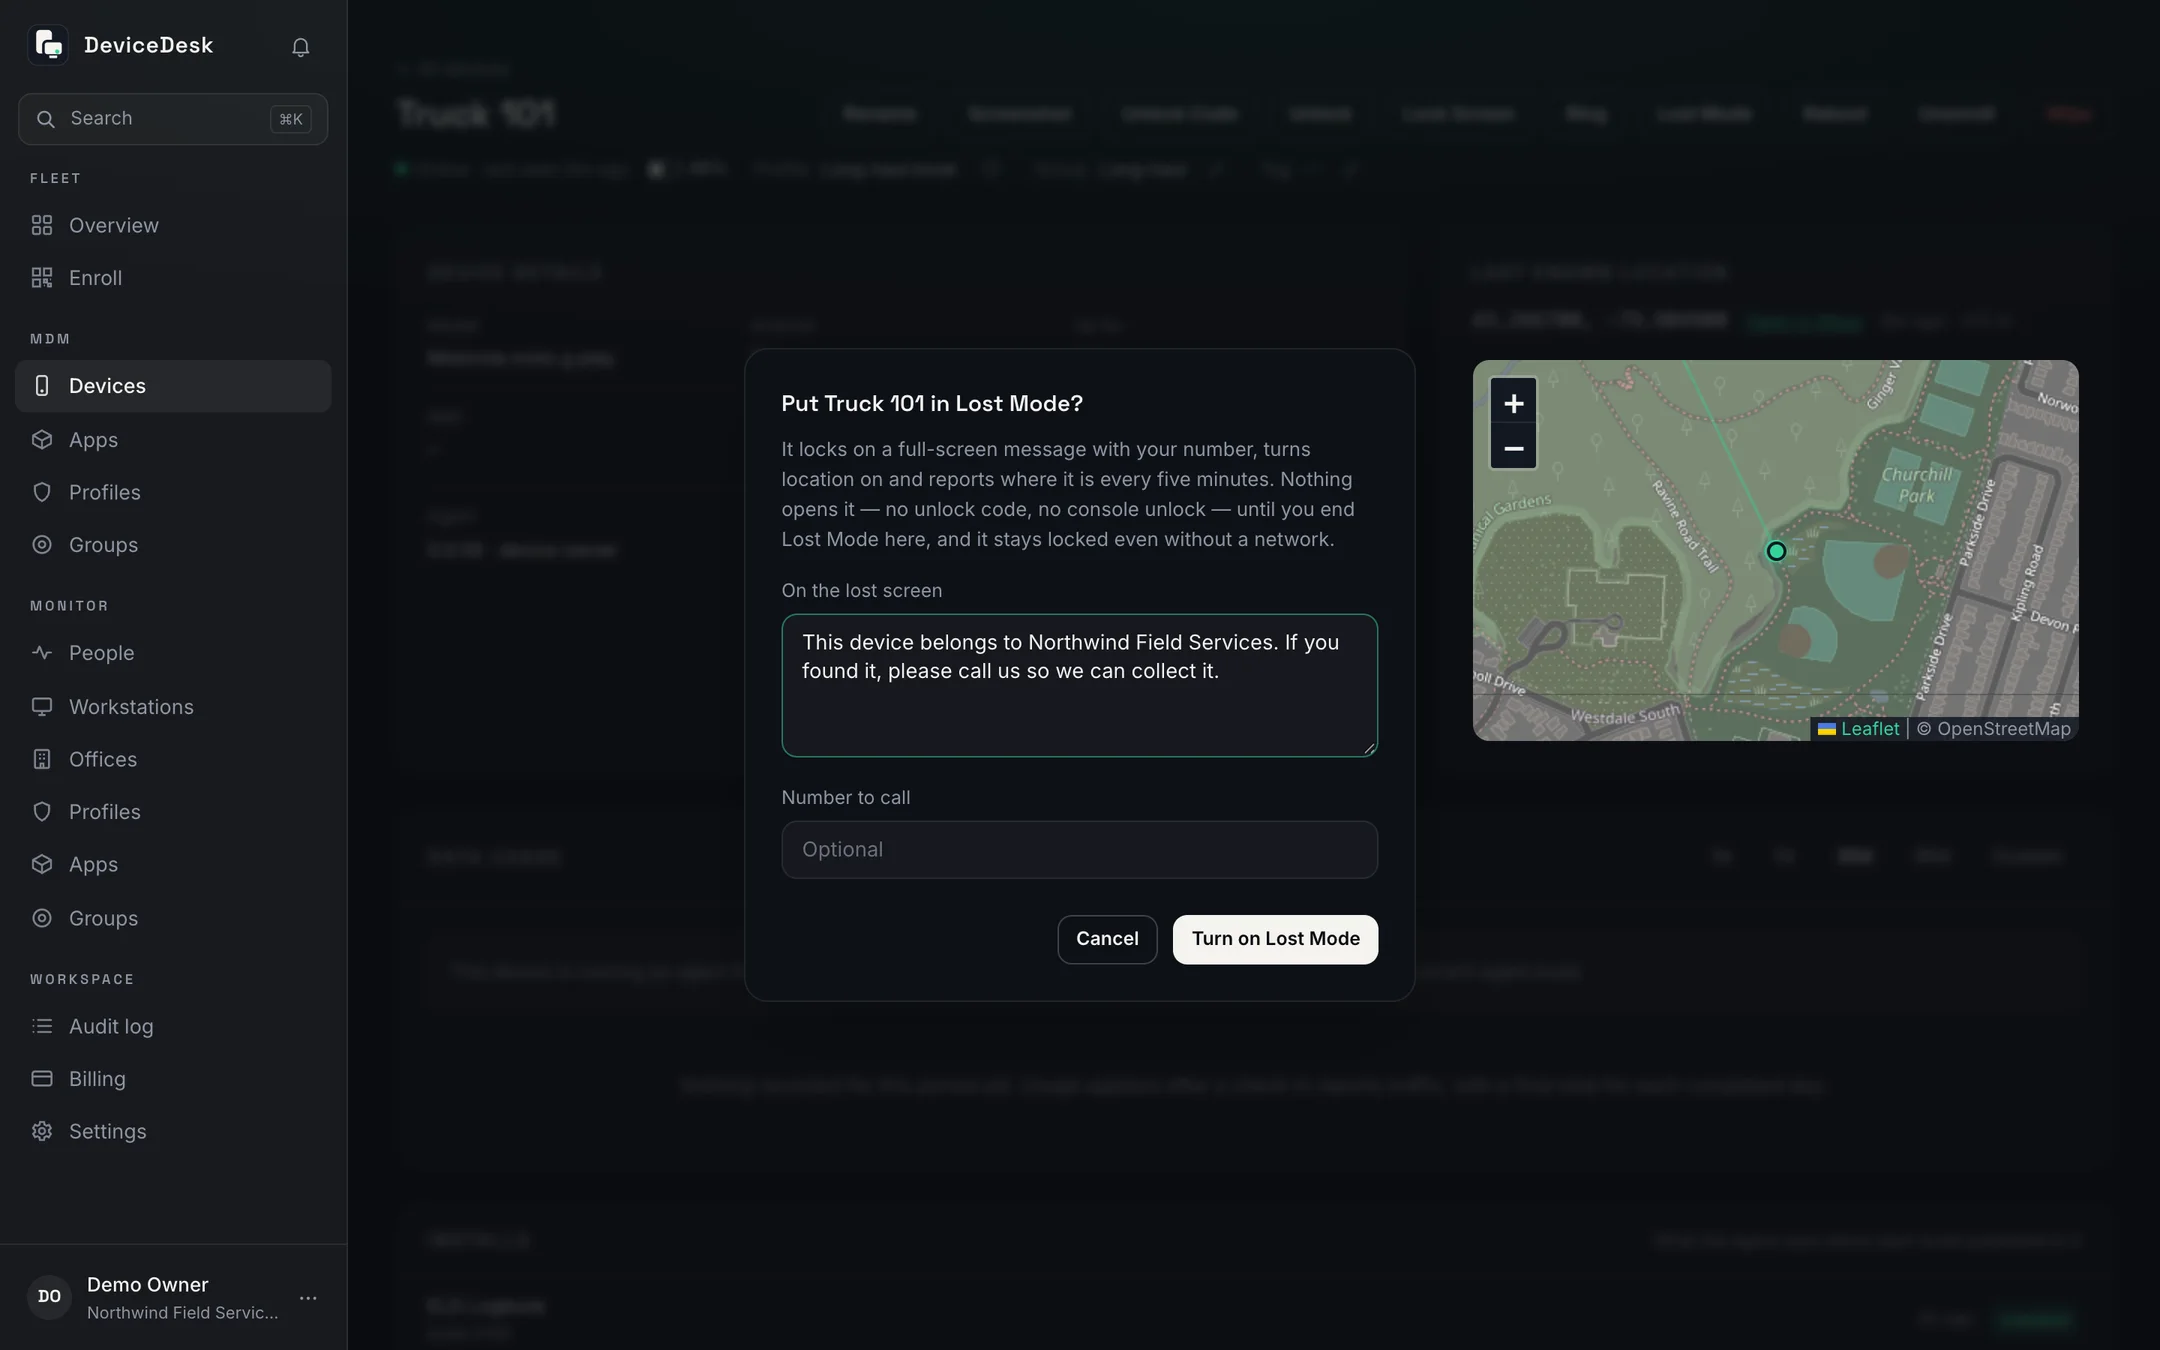Grab the message textarea resize handle
This screenshot has width=2160, height=1350.
pos(1369,748)
